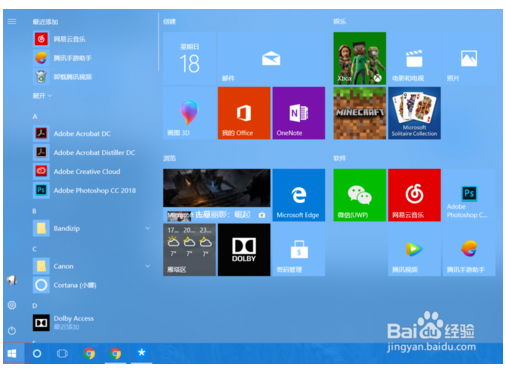Open Cortana from the app list
This screenshot has width=505, height=372.
click(92, 285)
